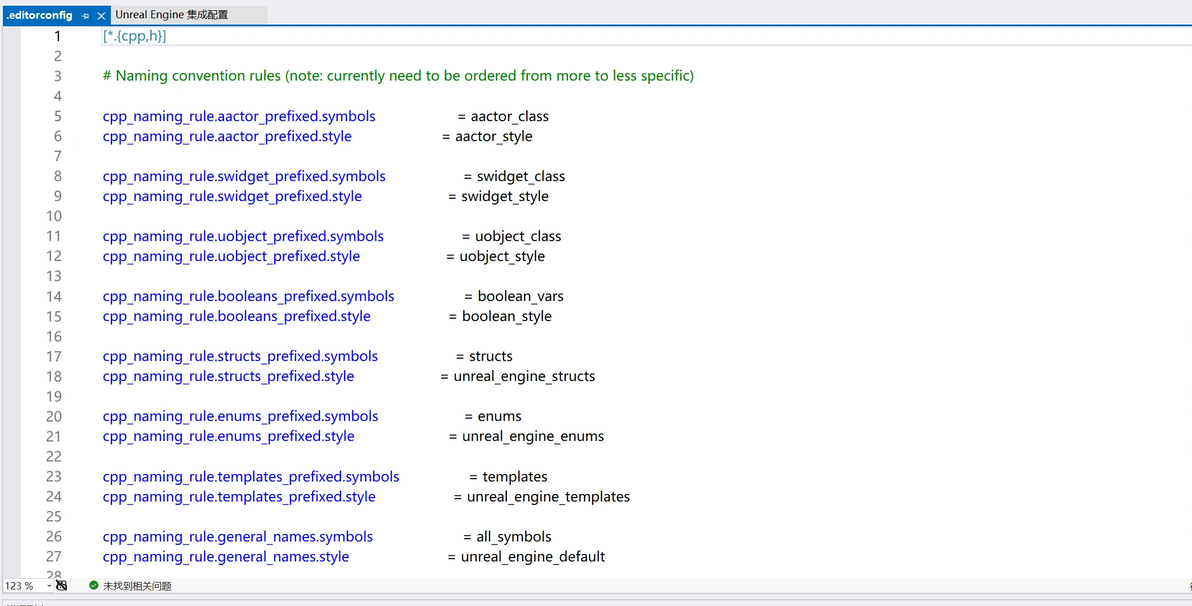Click the green naming convention comment line
1192x606 pixels.
tap(398, 76)
